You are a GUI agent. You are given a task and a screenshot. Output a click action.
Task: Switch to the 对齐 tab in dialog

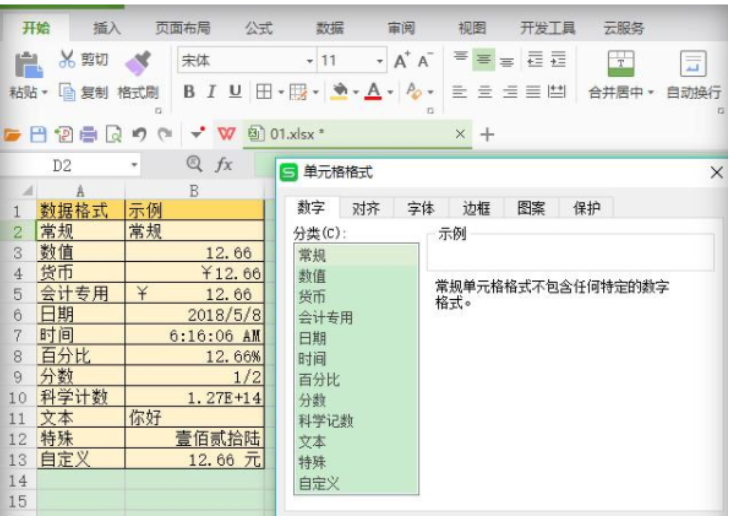pyautogui.click(x=365, y=208)
